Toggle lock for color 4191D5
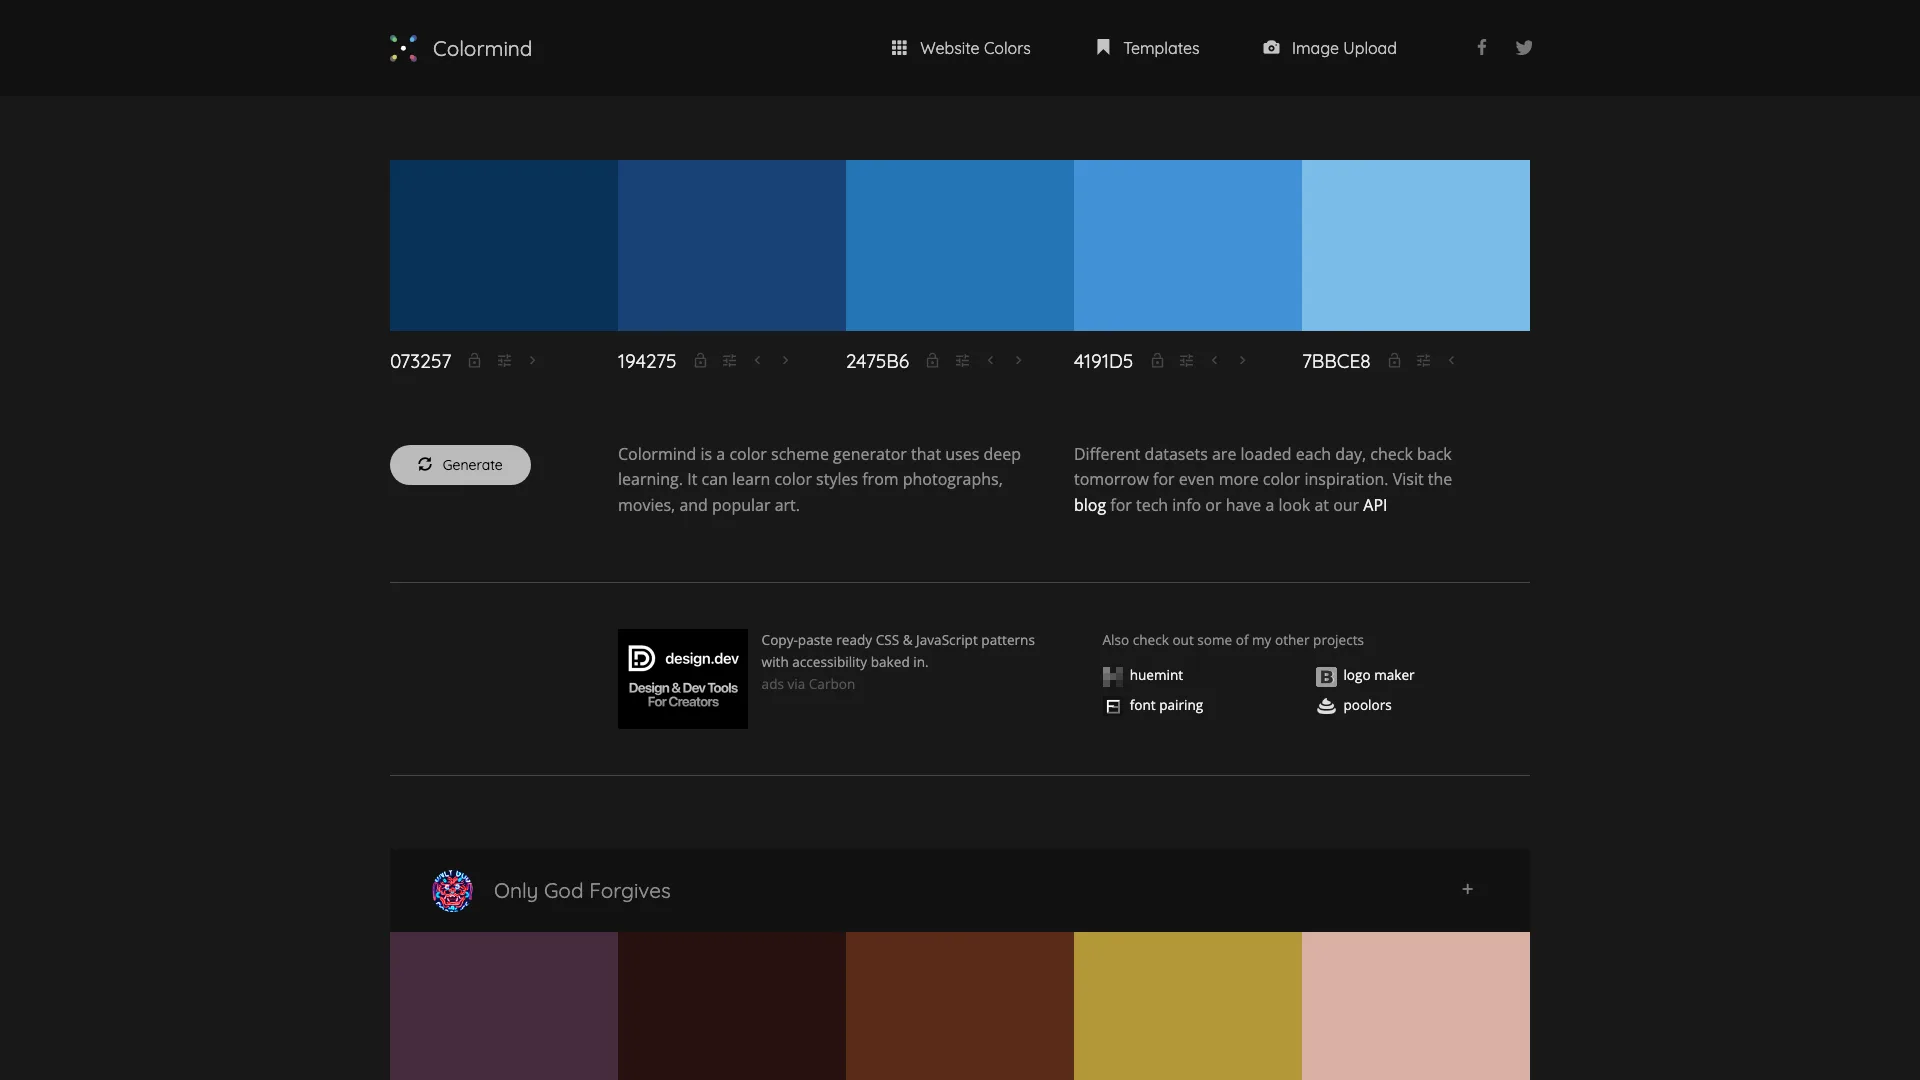This screenshot has width=1920, height=1080. (1157, 360)
